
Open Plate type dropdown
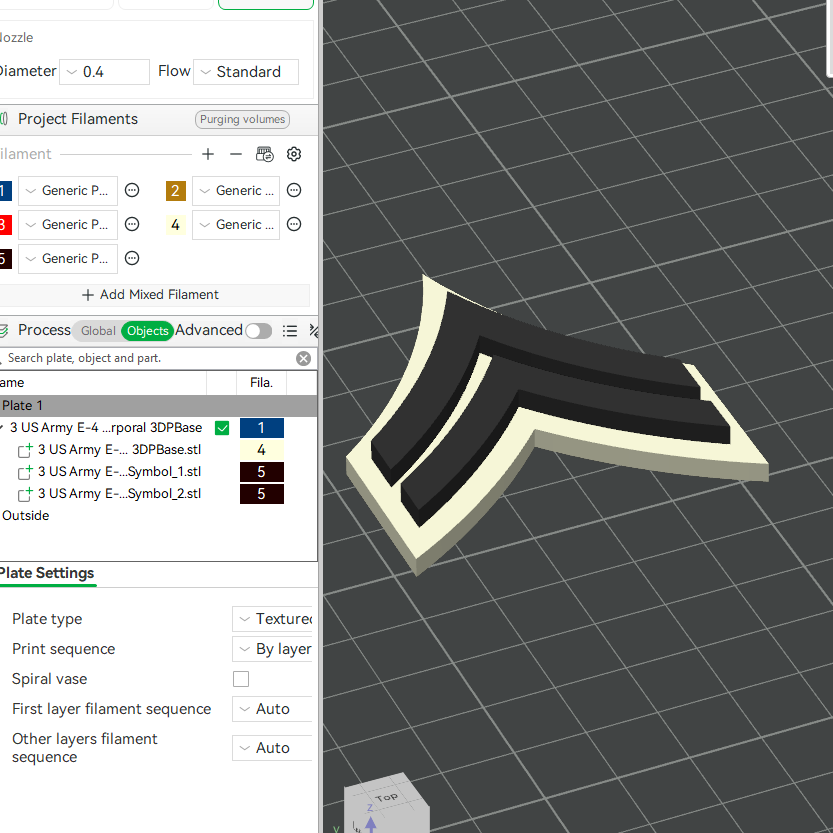pyautogui.click(x=272, y=619)
